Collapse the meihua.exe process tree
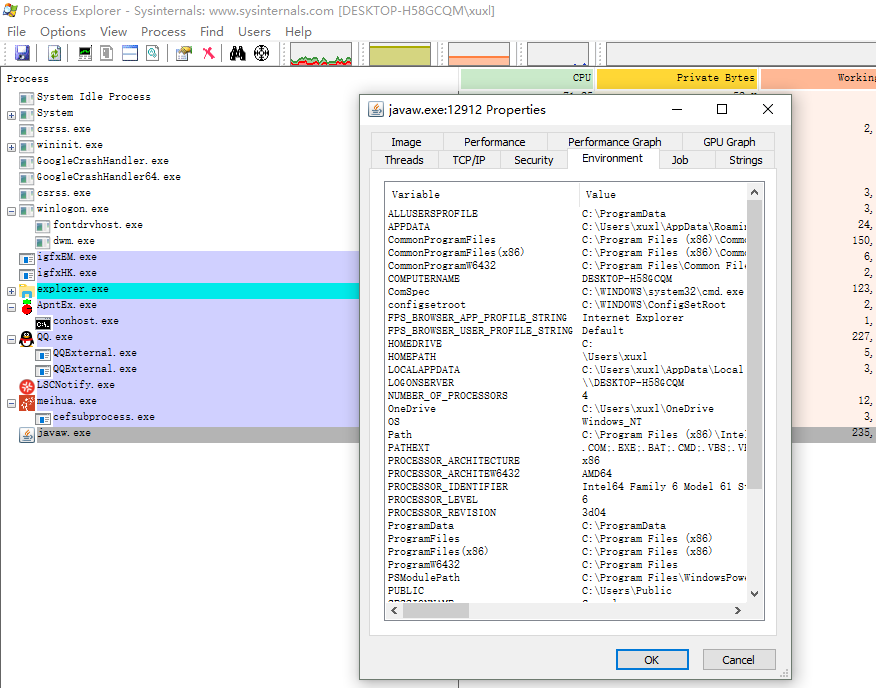Image resolution: width=876 pixels, height=688 pixels. [12, 402]
